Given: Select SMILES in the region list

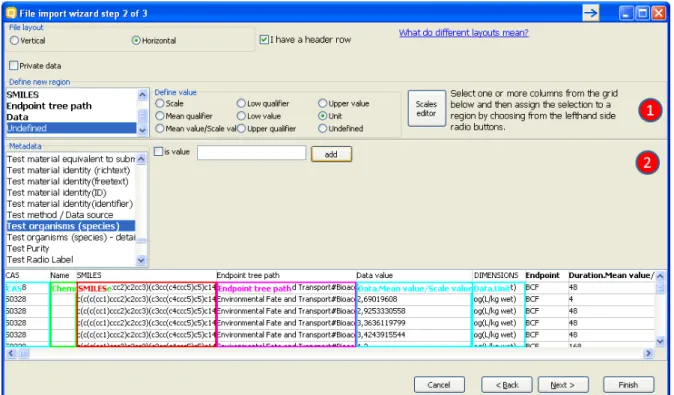Looking at the screenshot, I should (x=71, y=95).
